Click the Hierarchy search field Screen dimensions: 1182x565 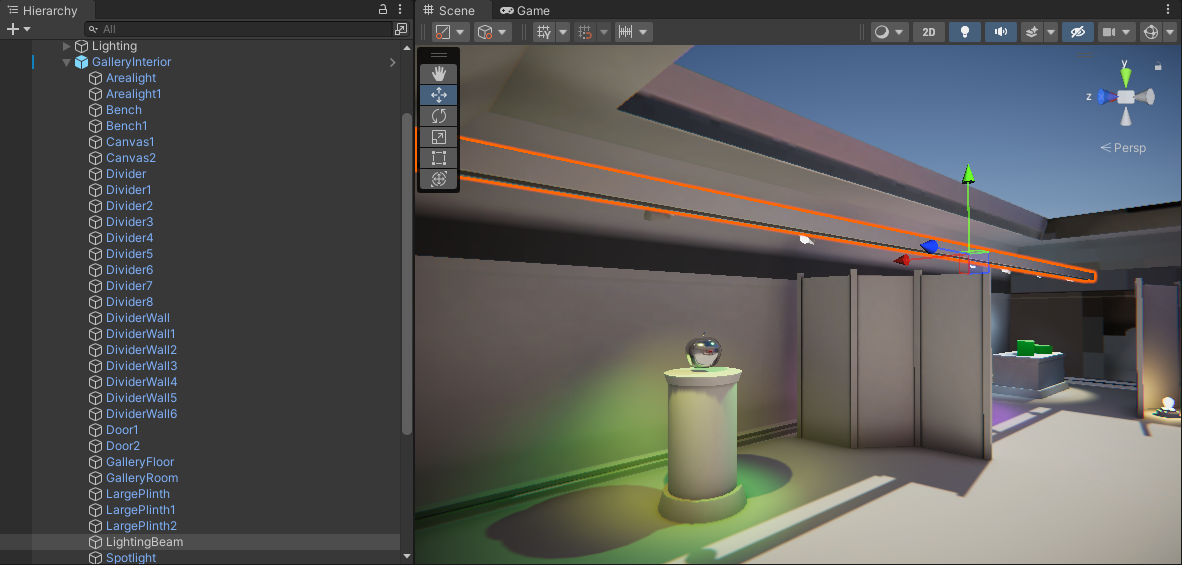click(x=240, y=29)
